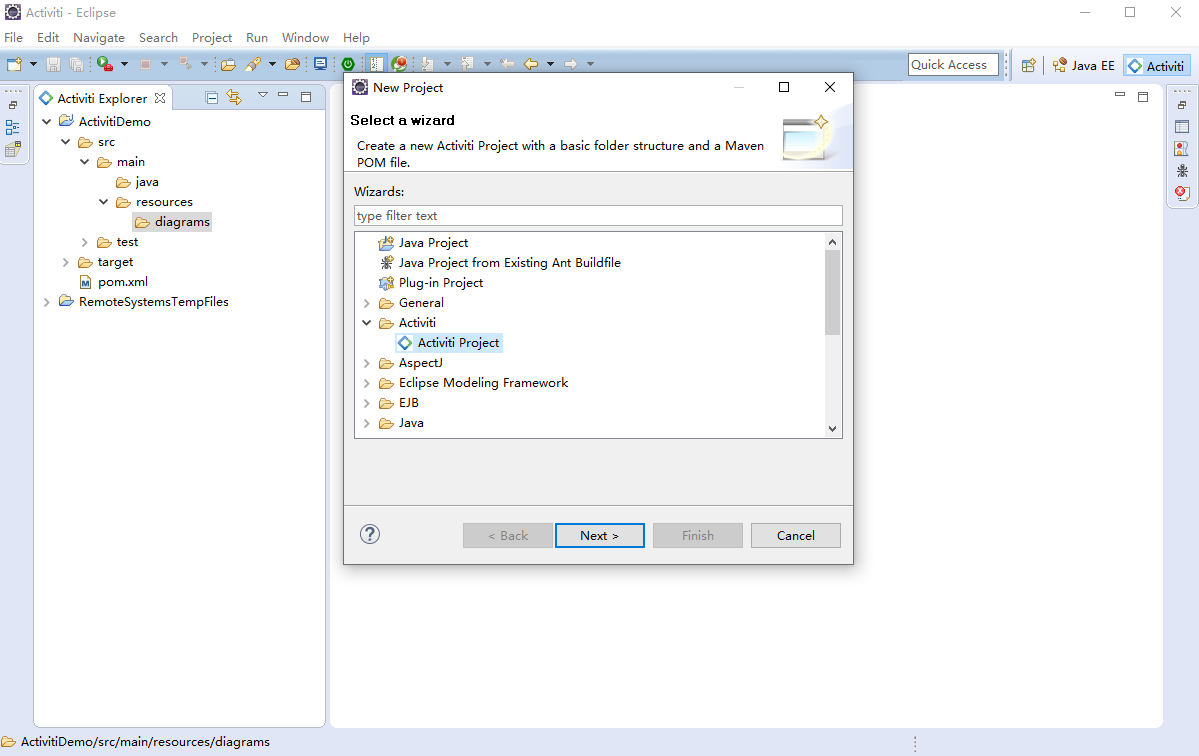Click the bottom view icon in left trim
Image resolution: width=1199 pixels, height=756 pixels.
(13, 149)
